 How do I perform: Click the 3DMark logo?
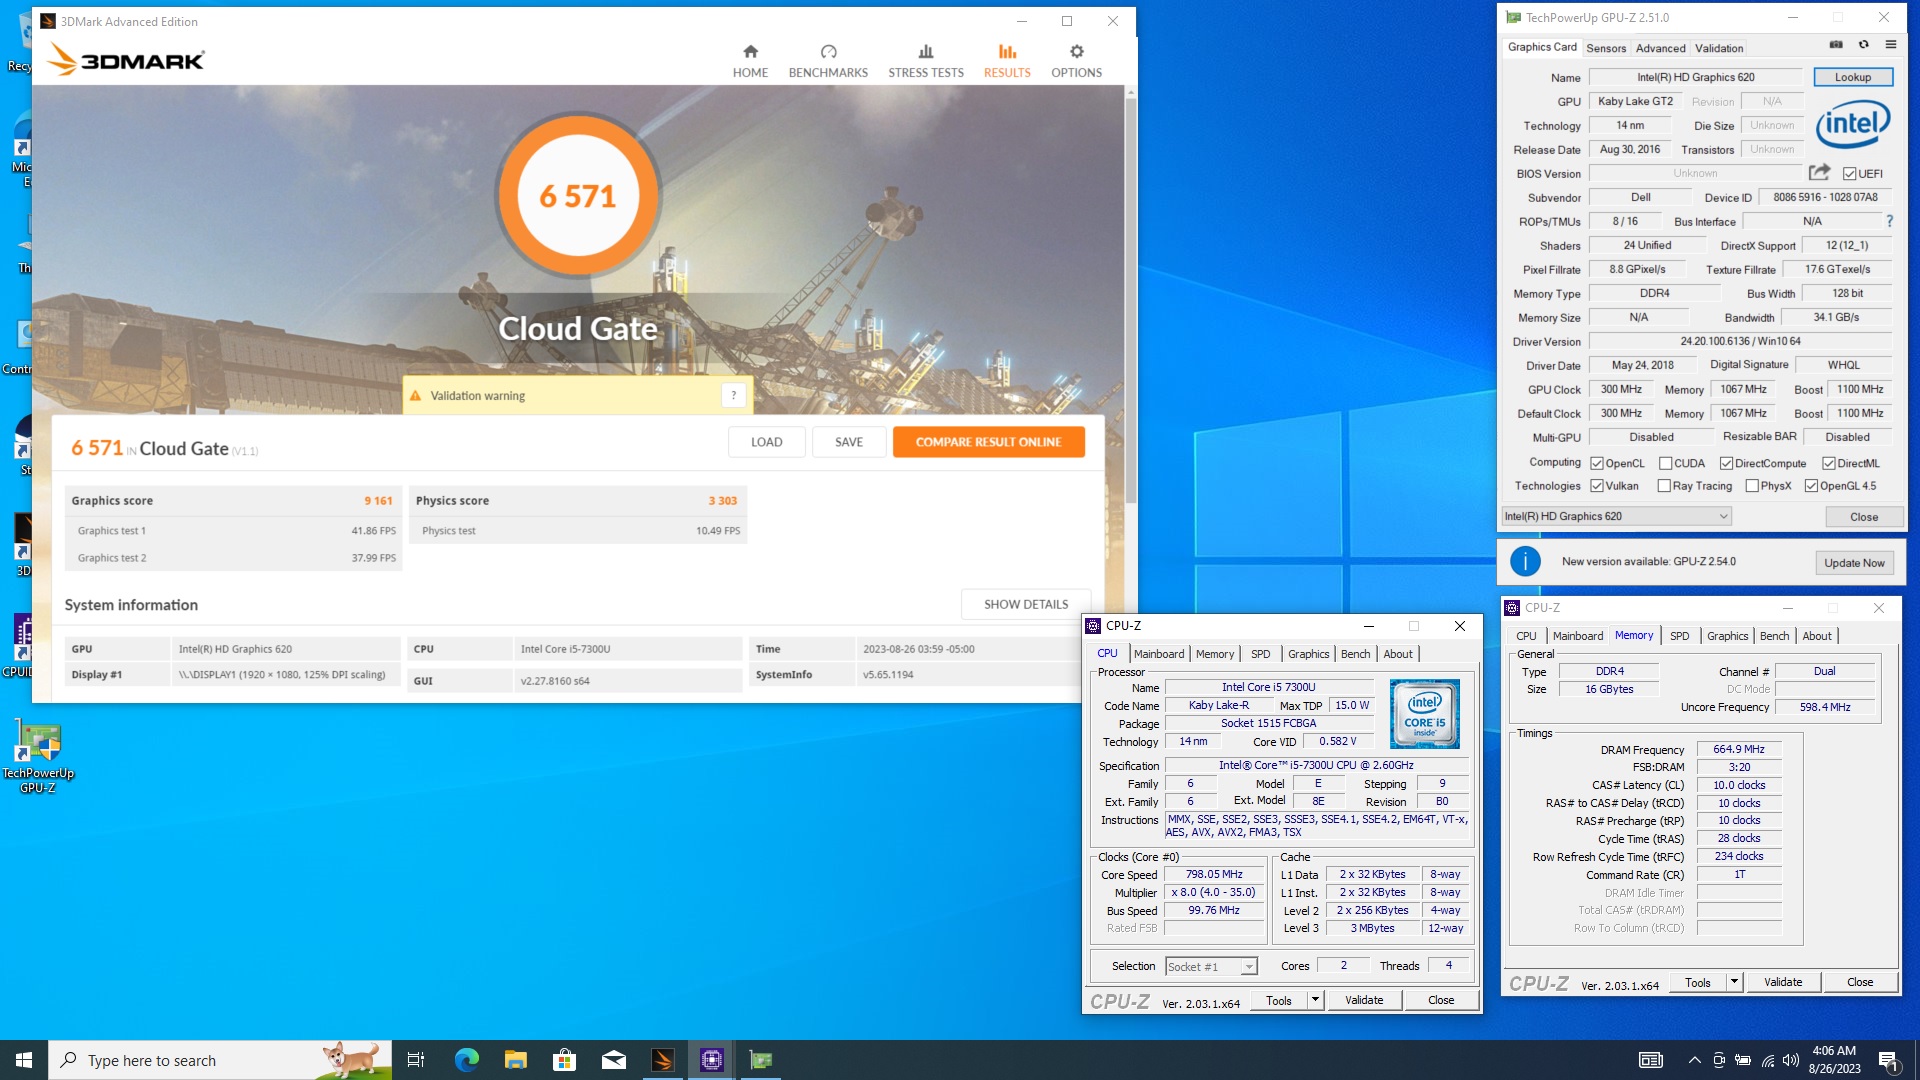pos(126,60)
